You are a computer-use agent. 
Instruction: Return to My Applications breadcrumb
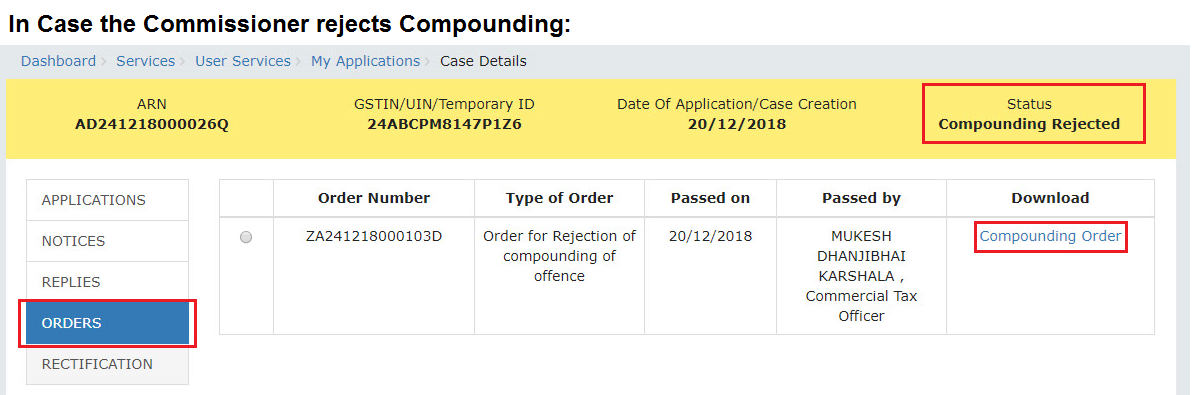pos(365,61)
